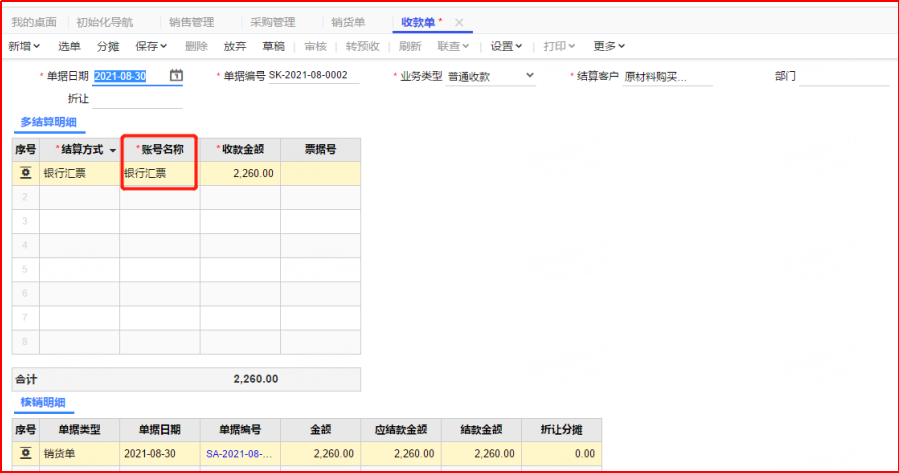Go to the 采购管理 tab
899x473 pixels.
pyautogui.click(x=270, y=22)
